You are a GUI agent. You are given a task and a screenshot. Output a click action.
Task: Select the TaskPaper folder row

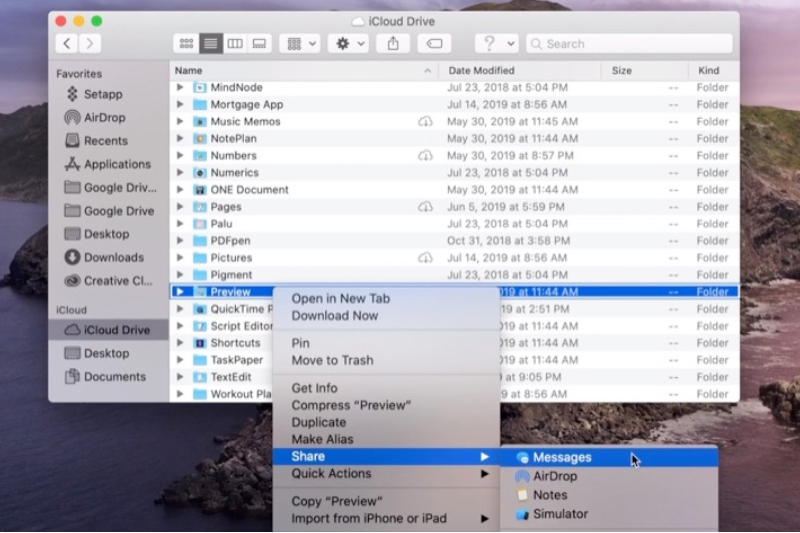(222, 360)
